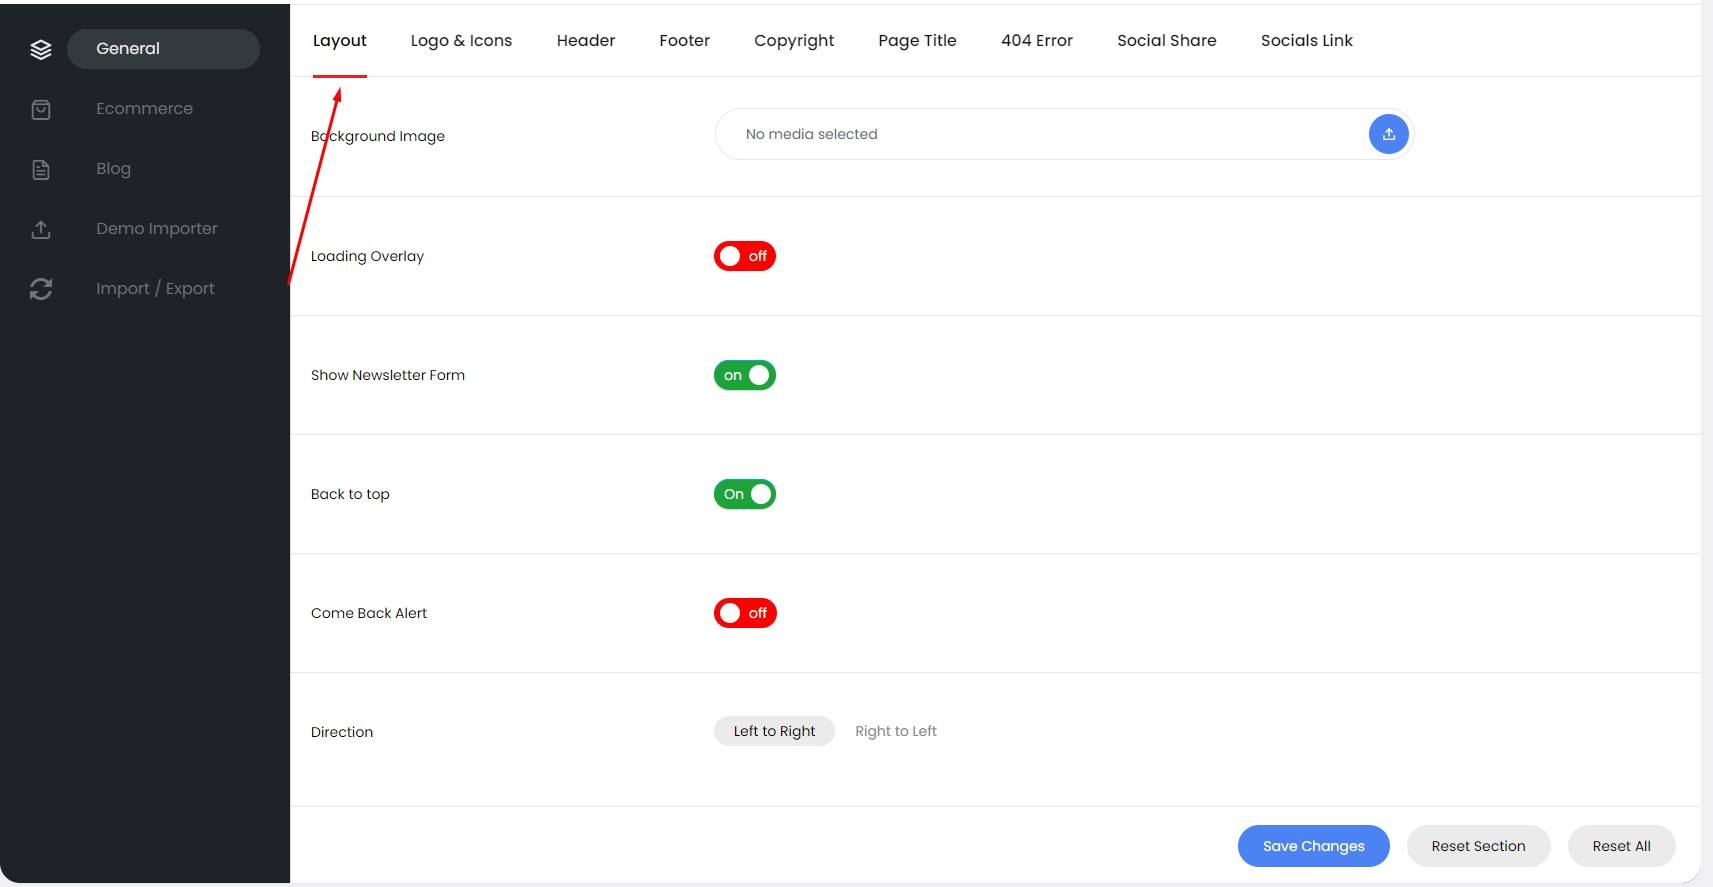Enable the Come Back Alert toggle
This screenshot has width=1713, height=887.
[745, 613]
